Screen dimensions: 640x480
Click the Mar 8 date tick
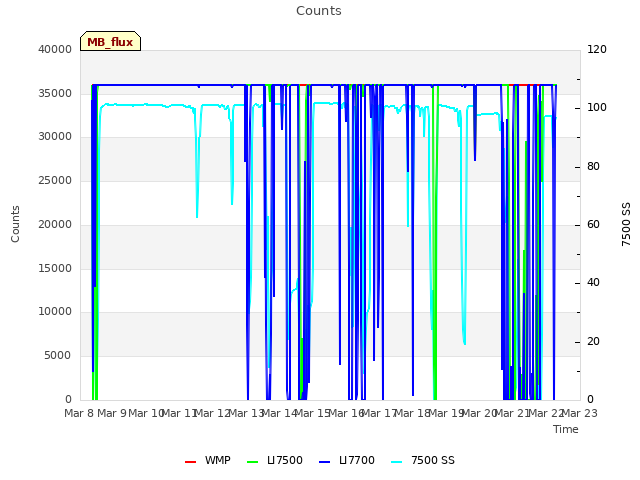tap(80, 413)
